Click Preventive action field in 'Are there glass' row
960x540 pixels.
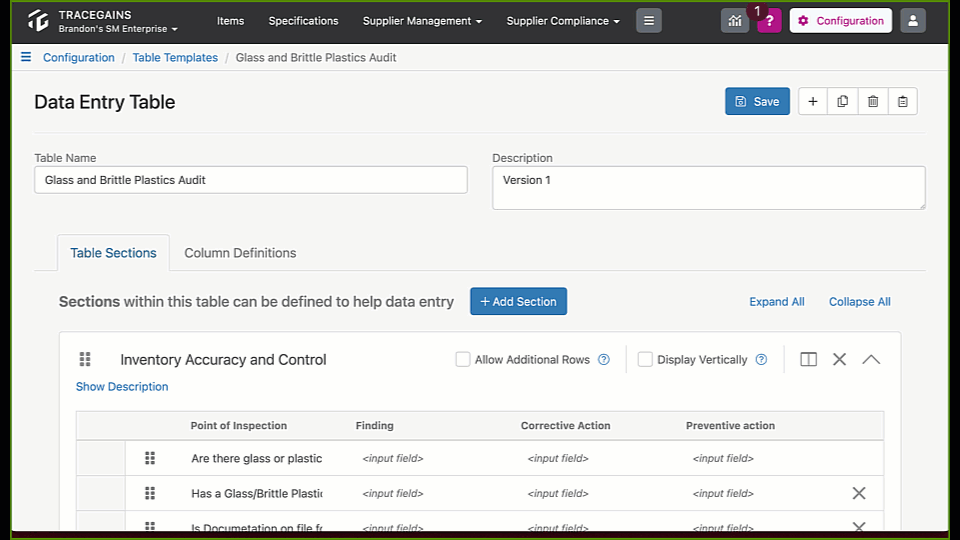point(723,458)
